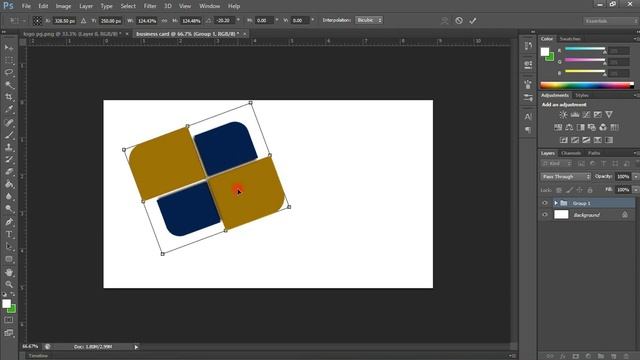Select the Dodge tool
This screenshot has width=640, height=360.
(9, 209)
